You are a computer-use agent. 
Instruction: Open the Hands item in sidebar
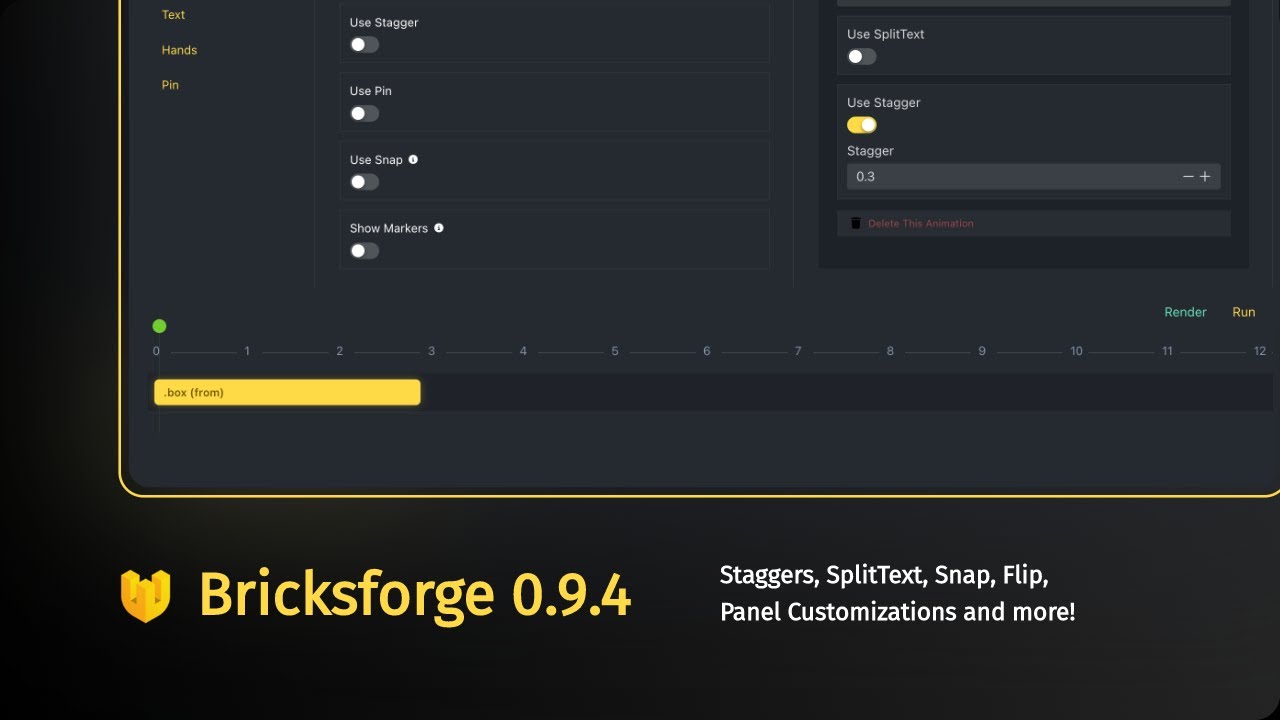coord(179,50)
